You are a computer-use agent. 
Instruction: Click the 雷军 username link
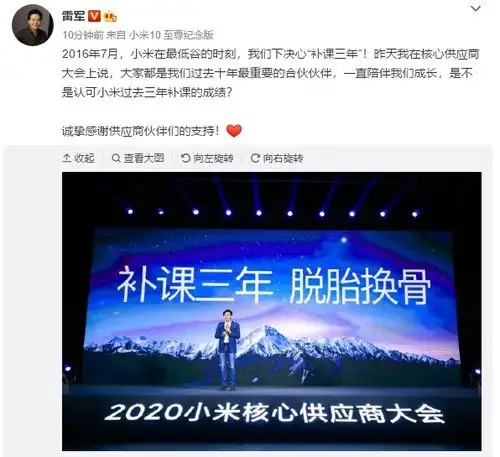(73, 16)
